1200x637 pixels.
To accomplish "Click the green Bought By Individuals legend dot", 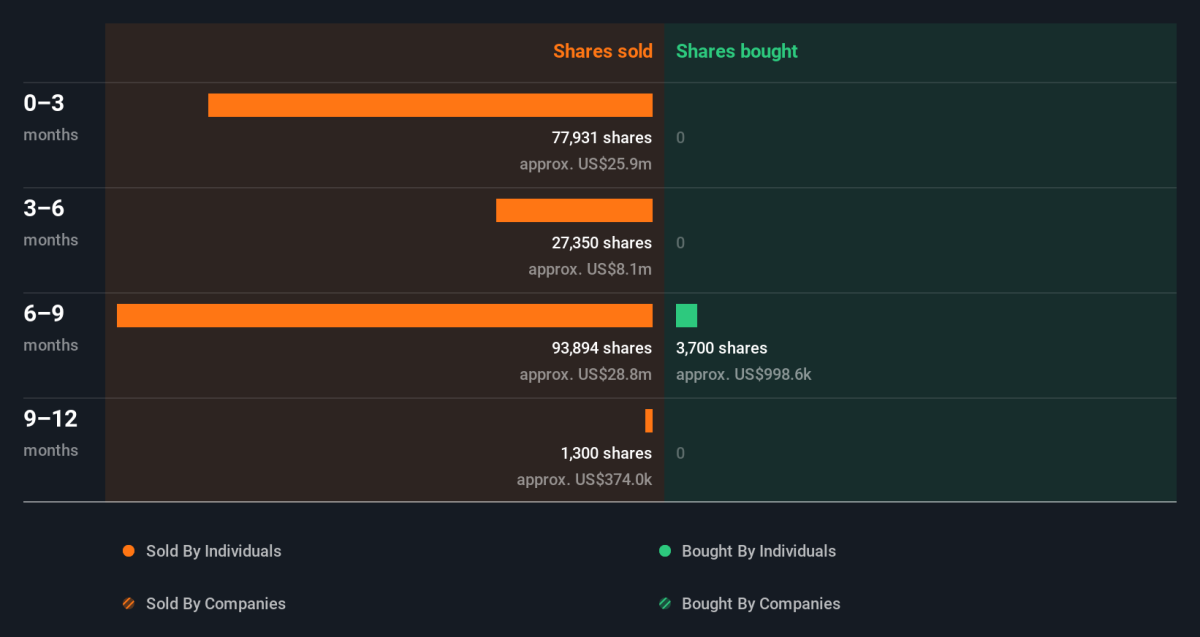I will coord(664,551).
